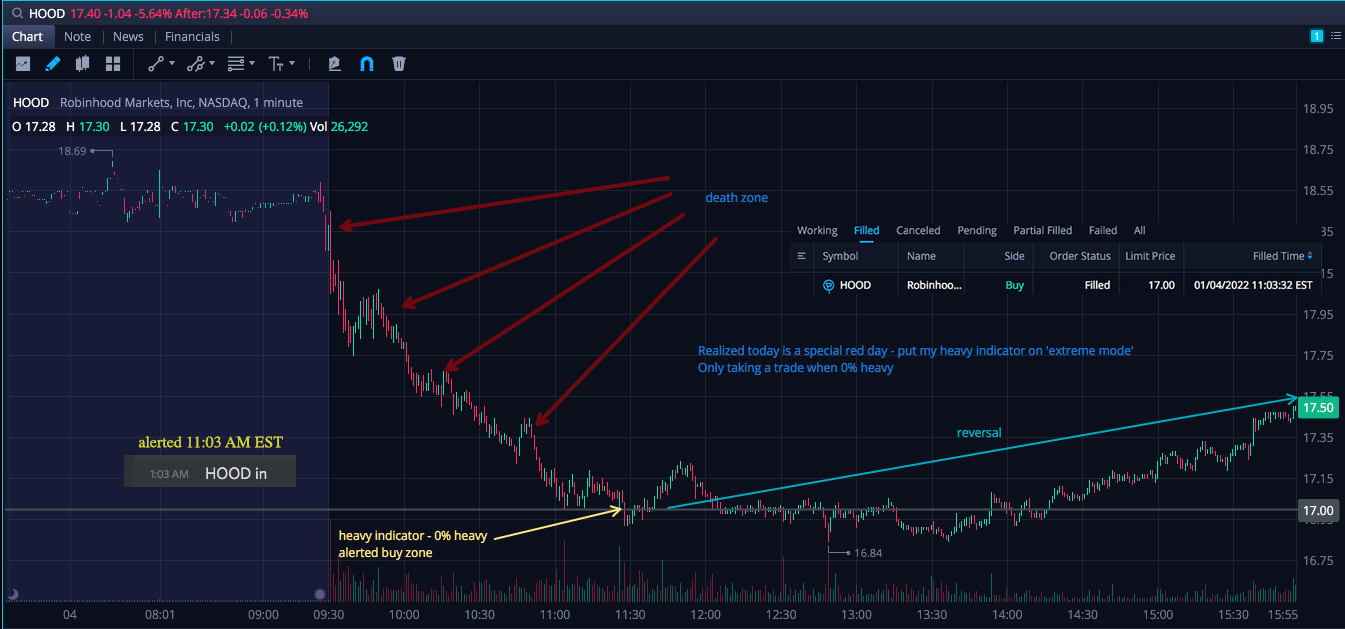This screenshot has width=1345, height=629.
Task: Select the pencil drawing tool
Action: click(x=53, y=64)
